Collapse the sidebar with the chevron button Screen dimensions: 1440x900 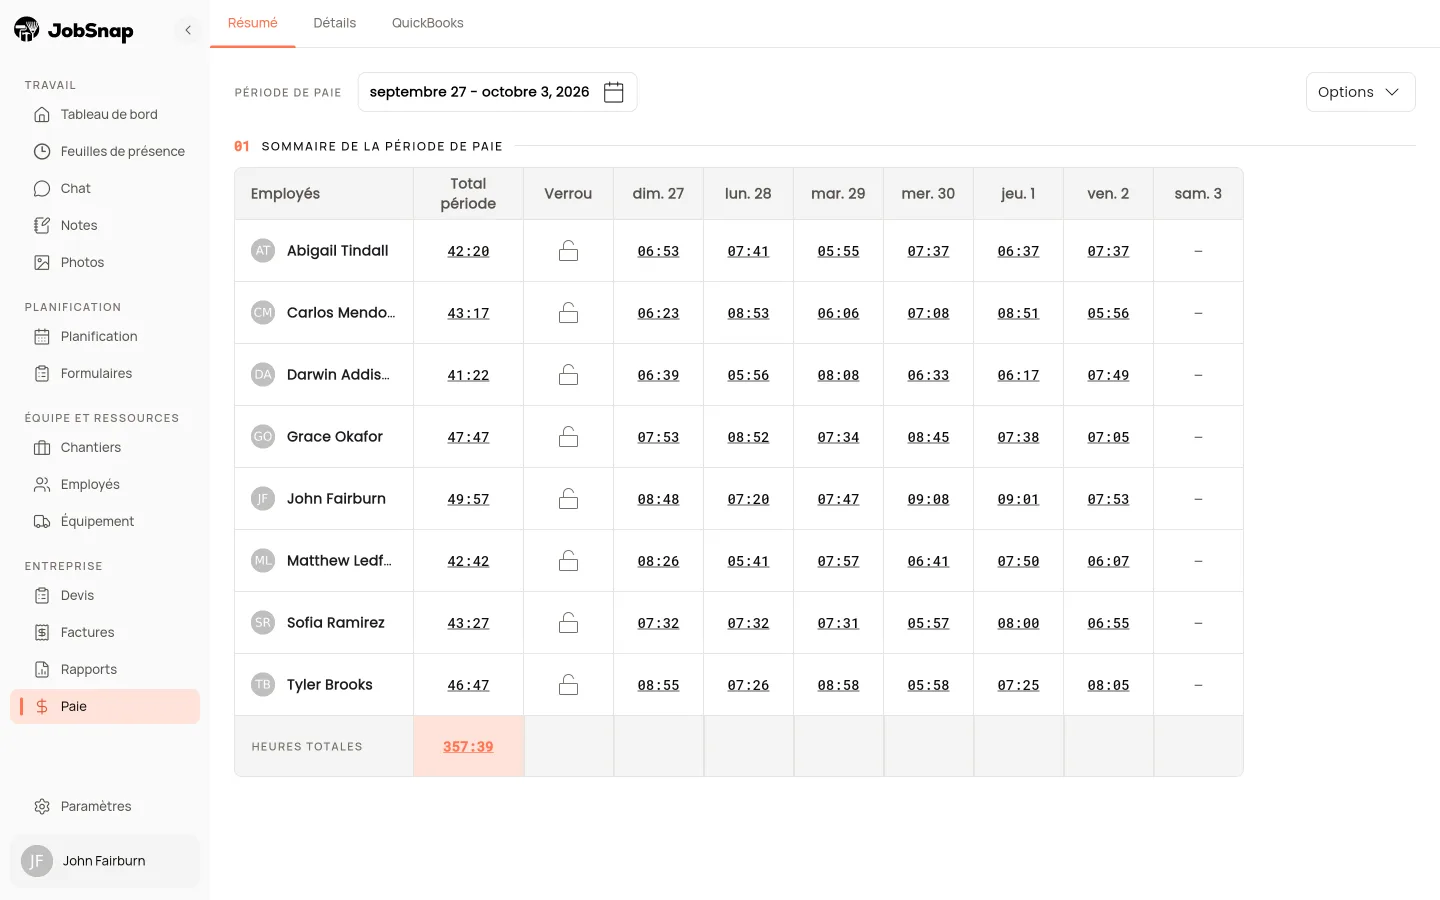pos(188,30)
